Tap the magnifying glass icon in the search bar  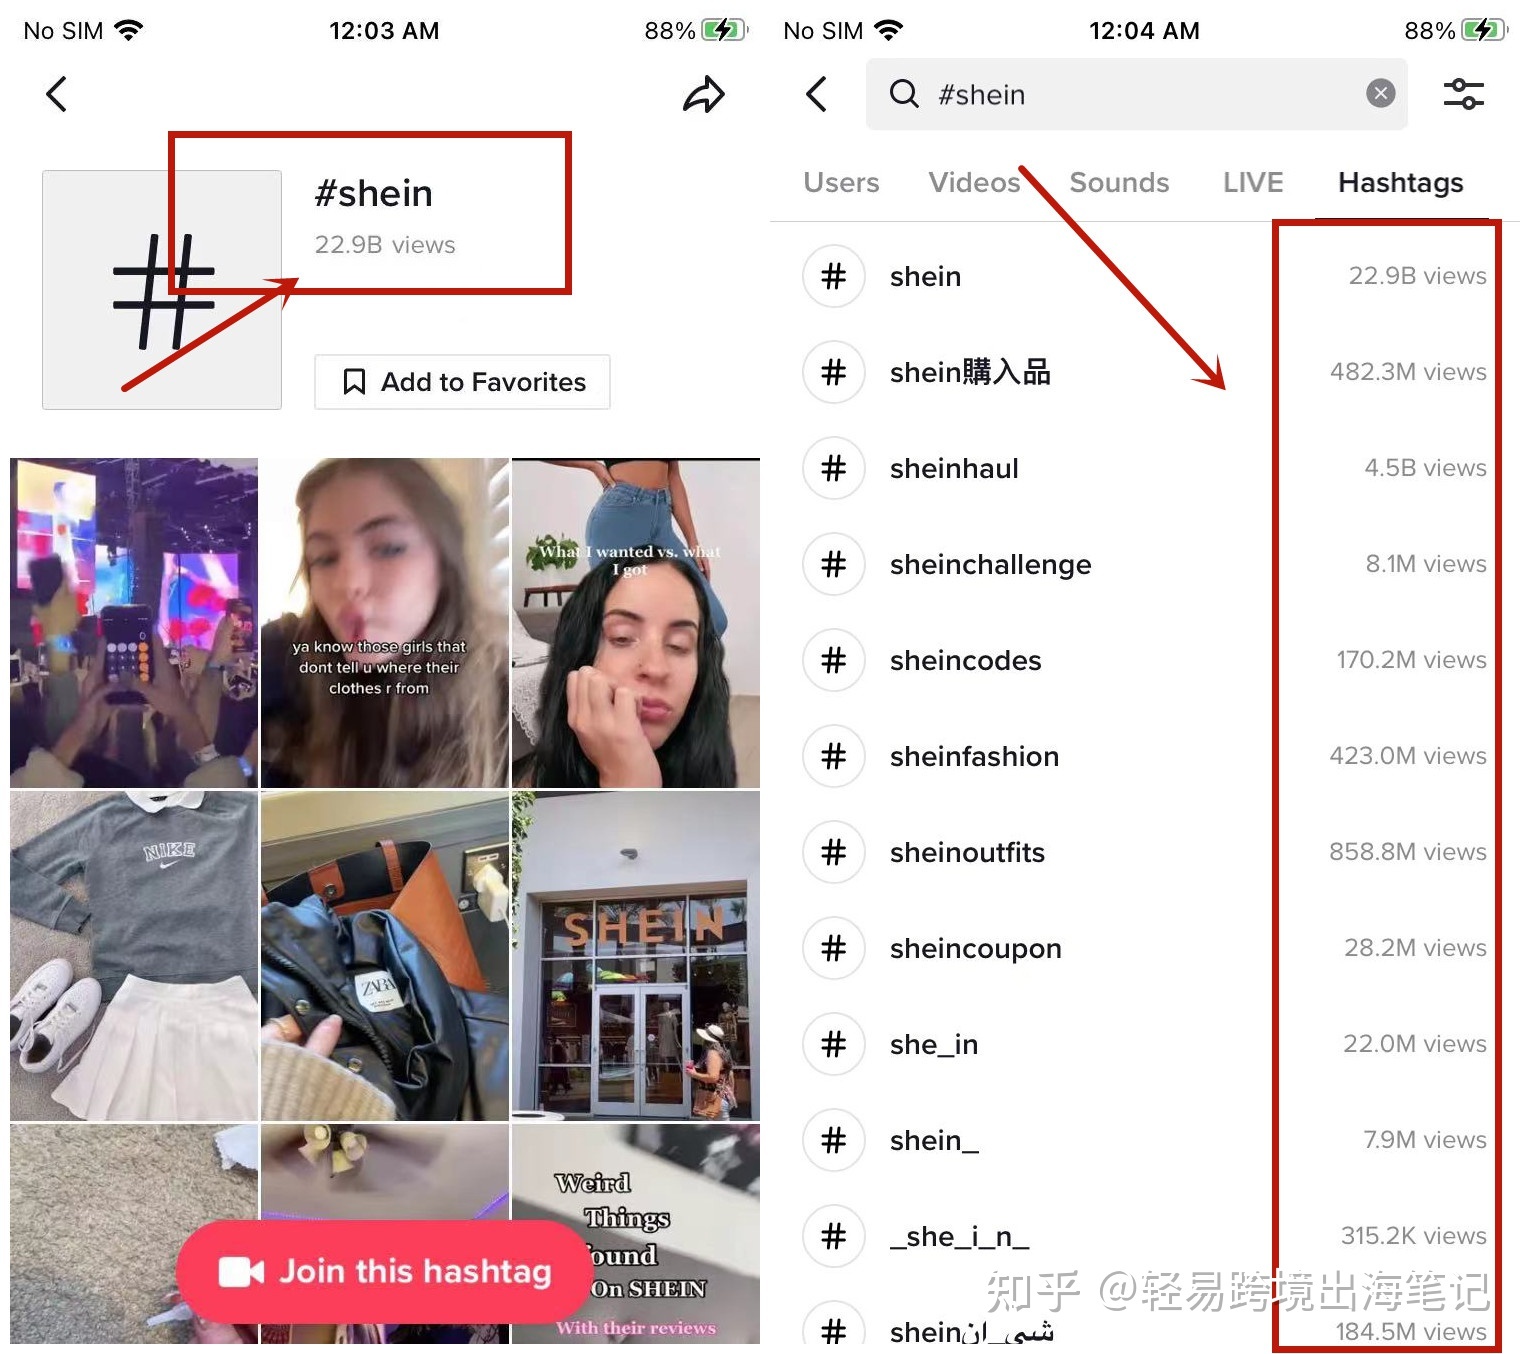tap(904, 94)
